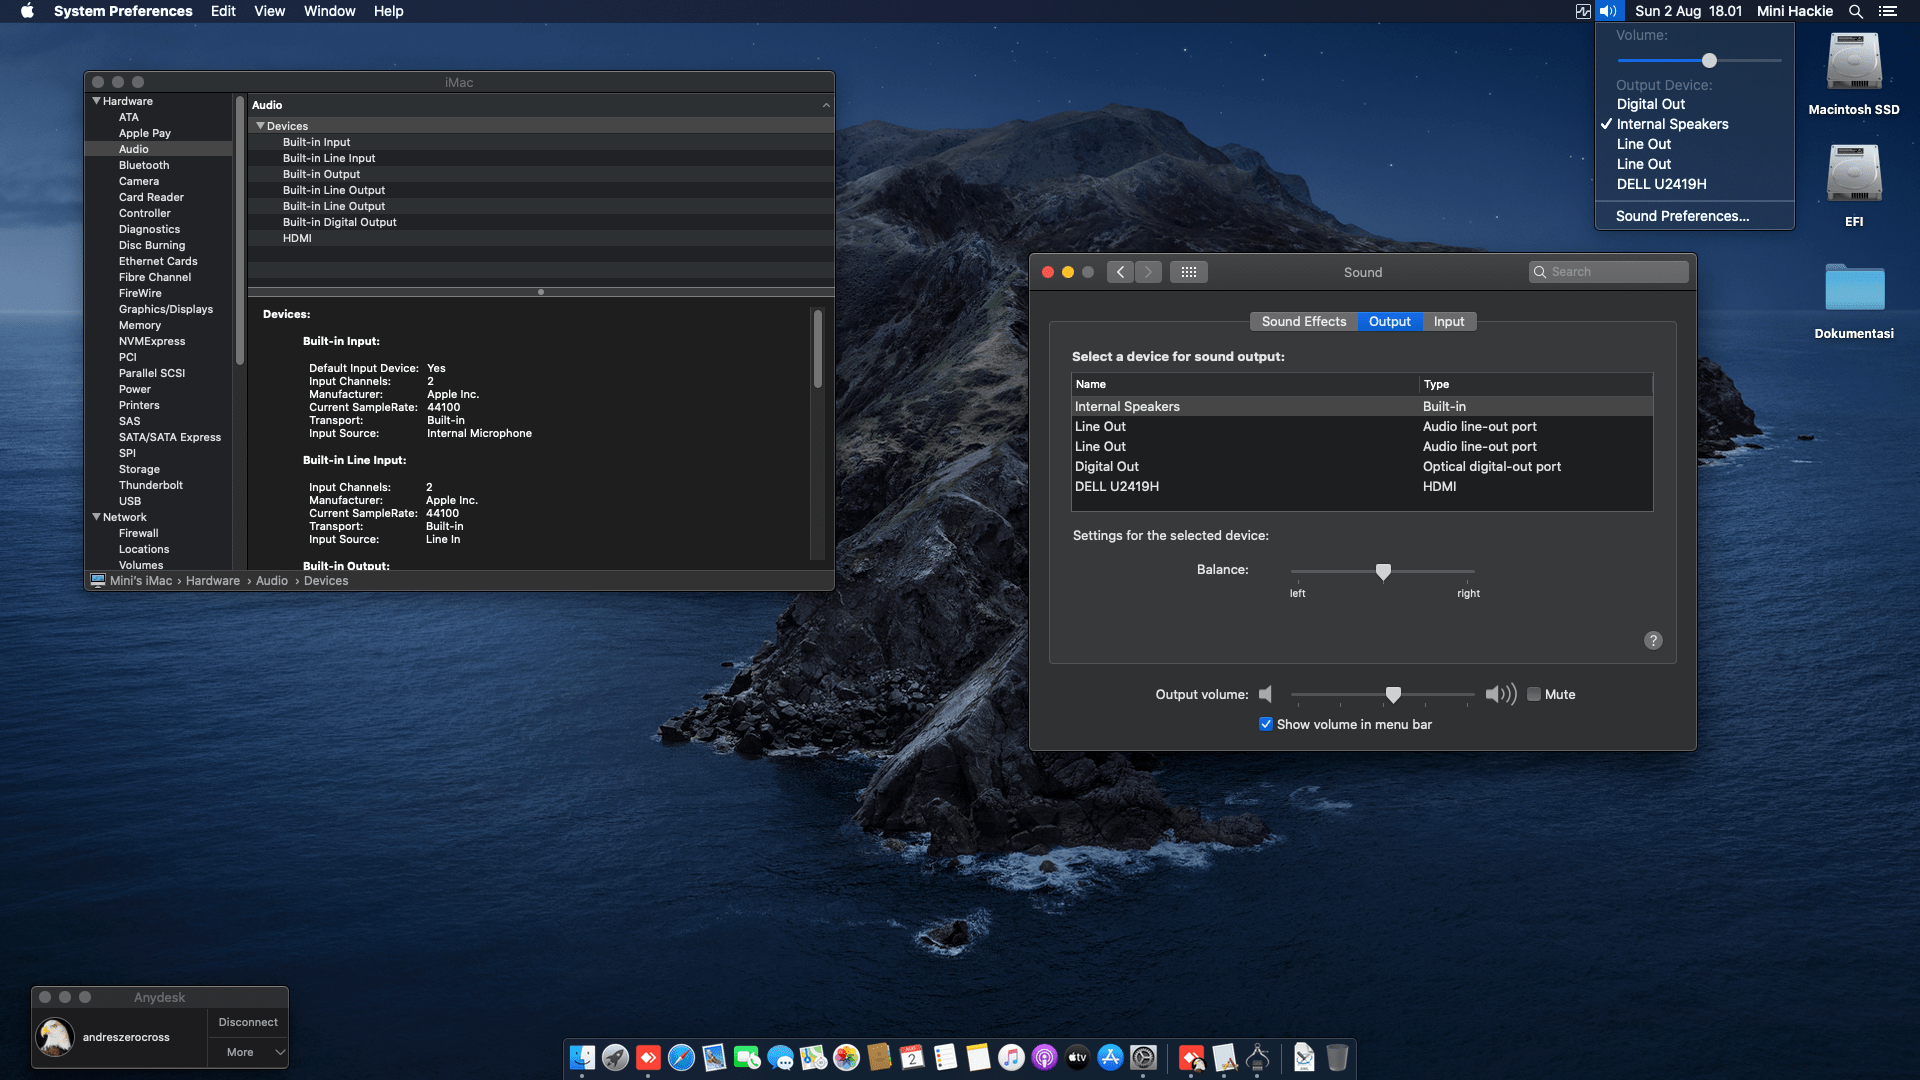This screenshot has width=1920, height=1080.
Task: Click the Sound search field
Action: [x=1615, y=272]
